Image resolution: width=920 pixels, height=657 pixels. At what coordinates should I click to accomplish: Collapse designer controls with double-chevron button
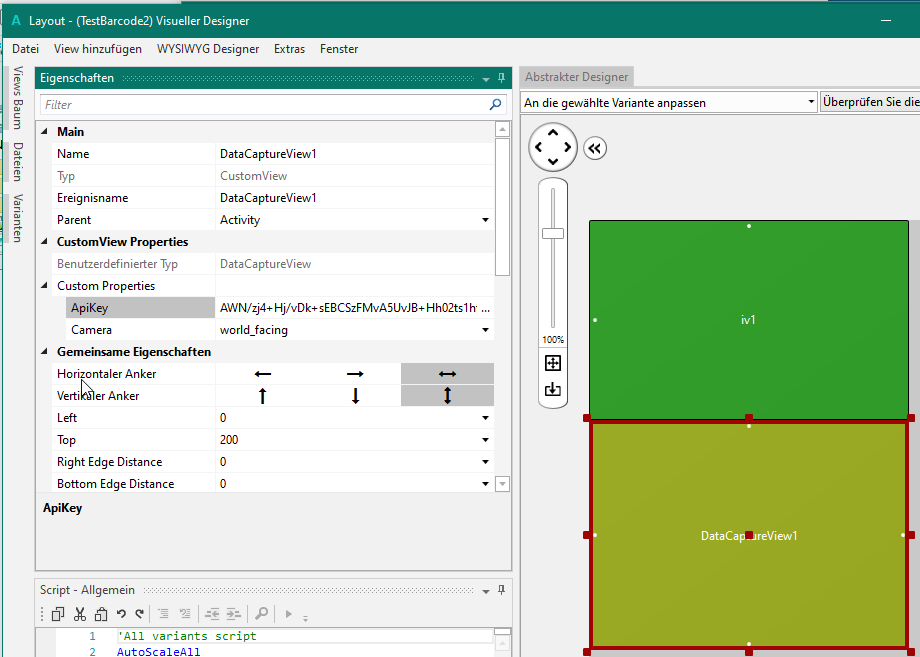[595, 148]
